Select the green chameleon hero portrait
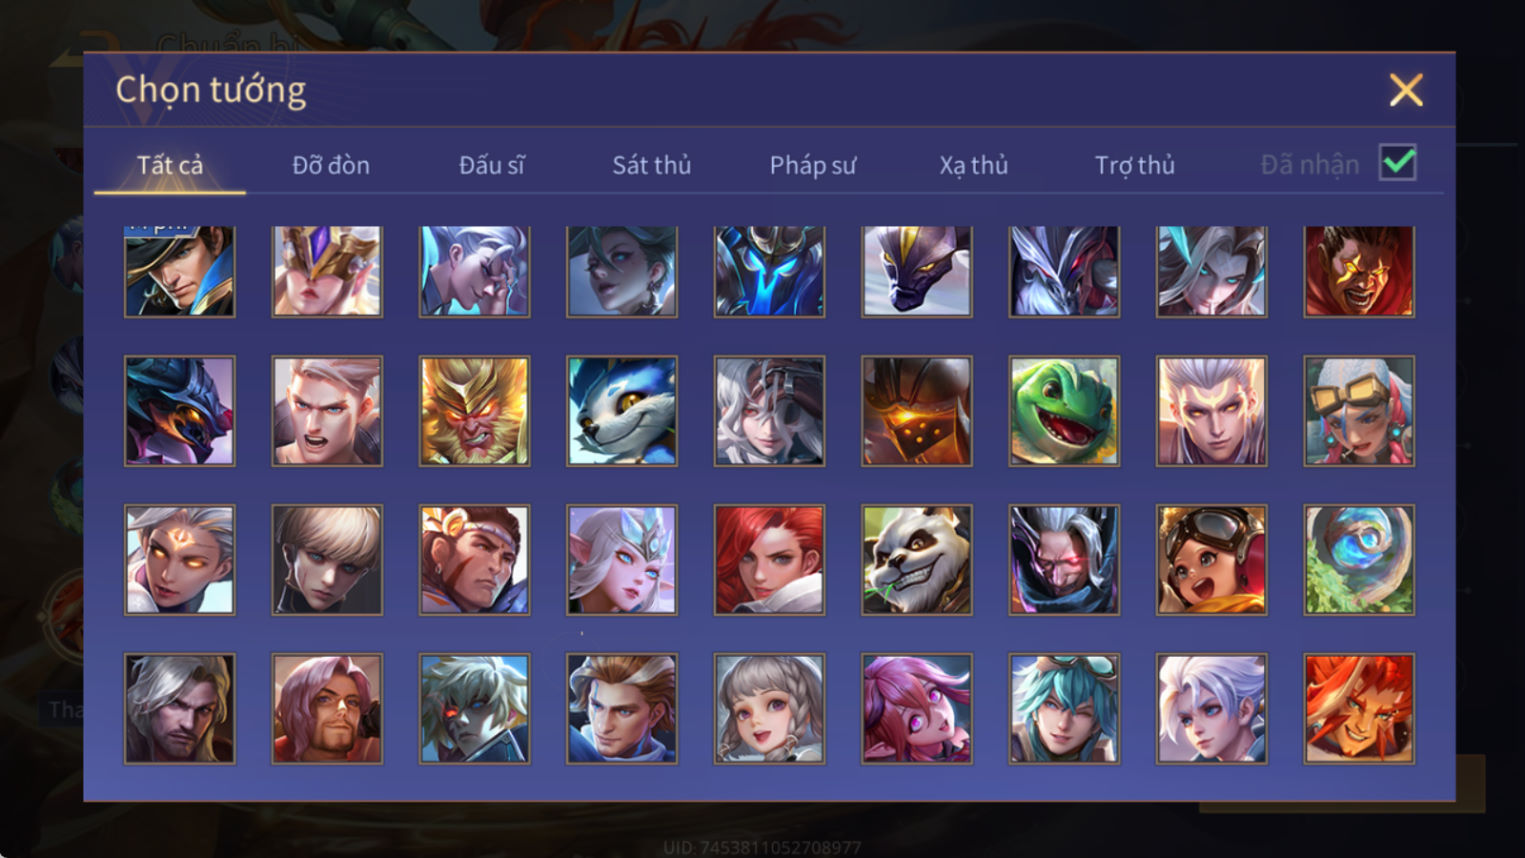This screenshot has width=1525, height=858. coord(1064,411)
